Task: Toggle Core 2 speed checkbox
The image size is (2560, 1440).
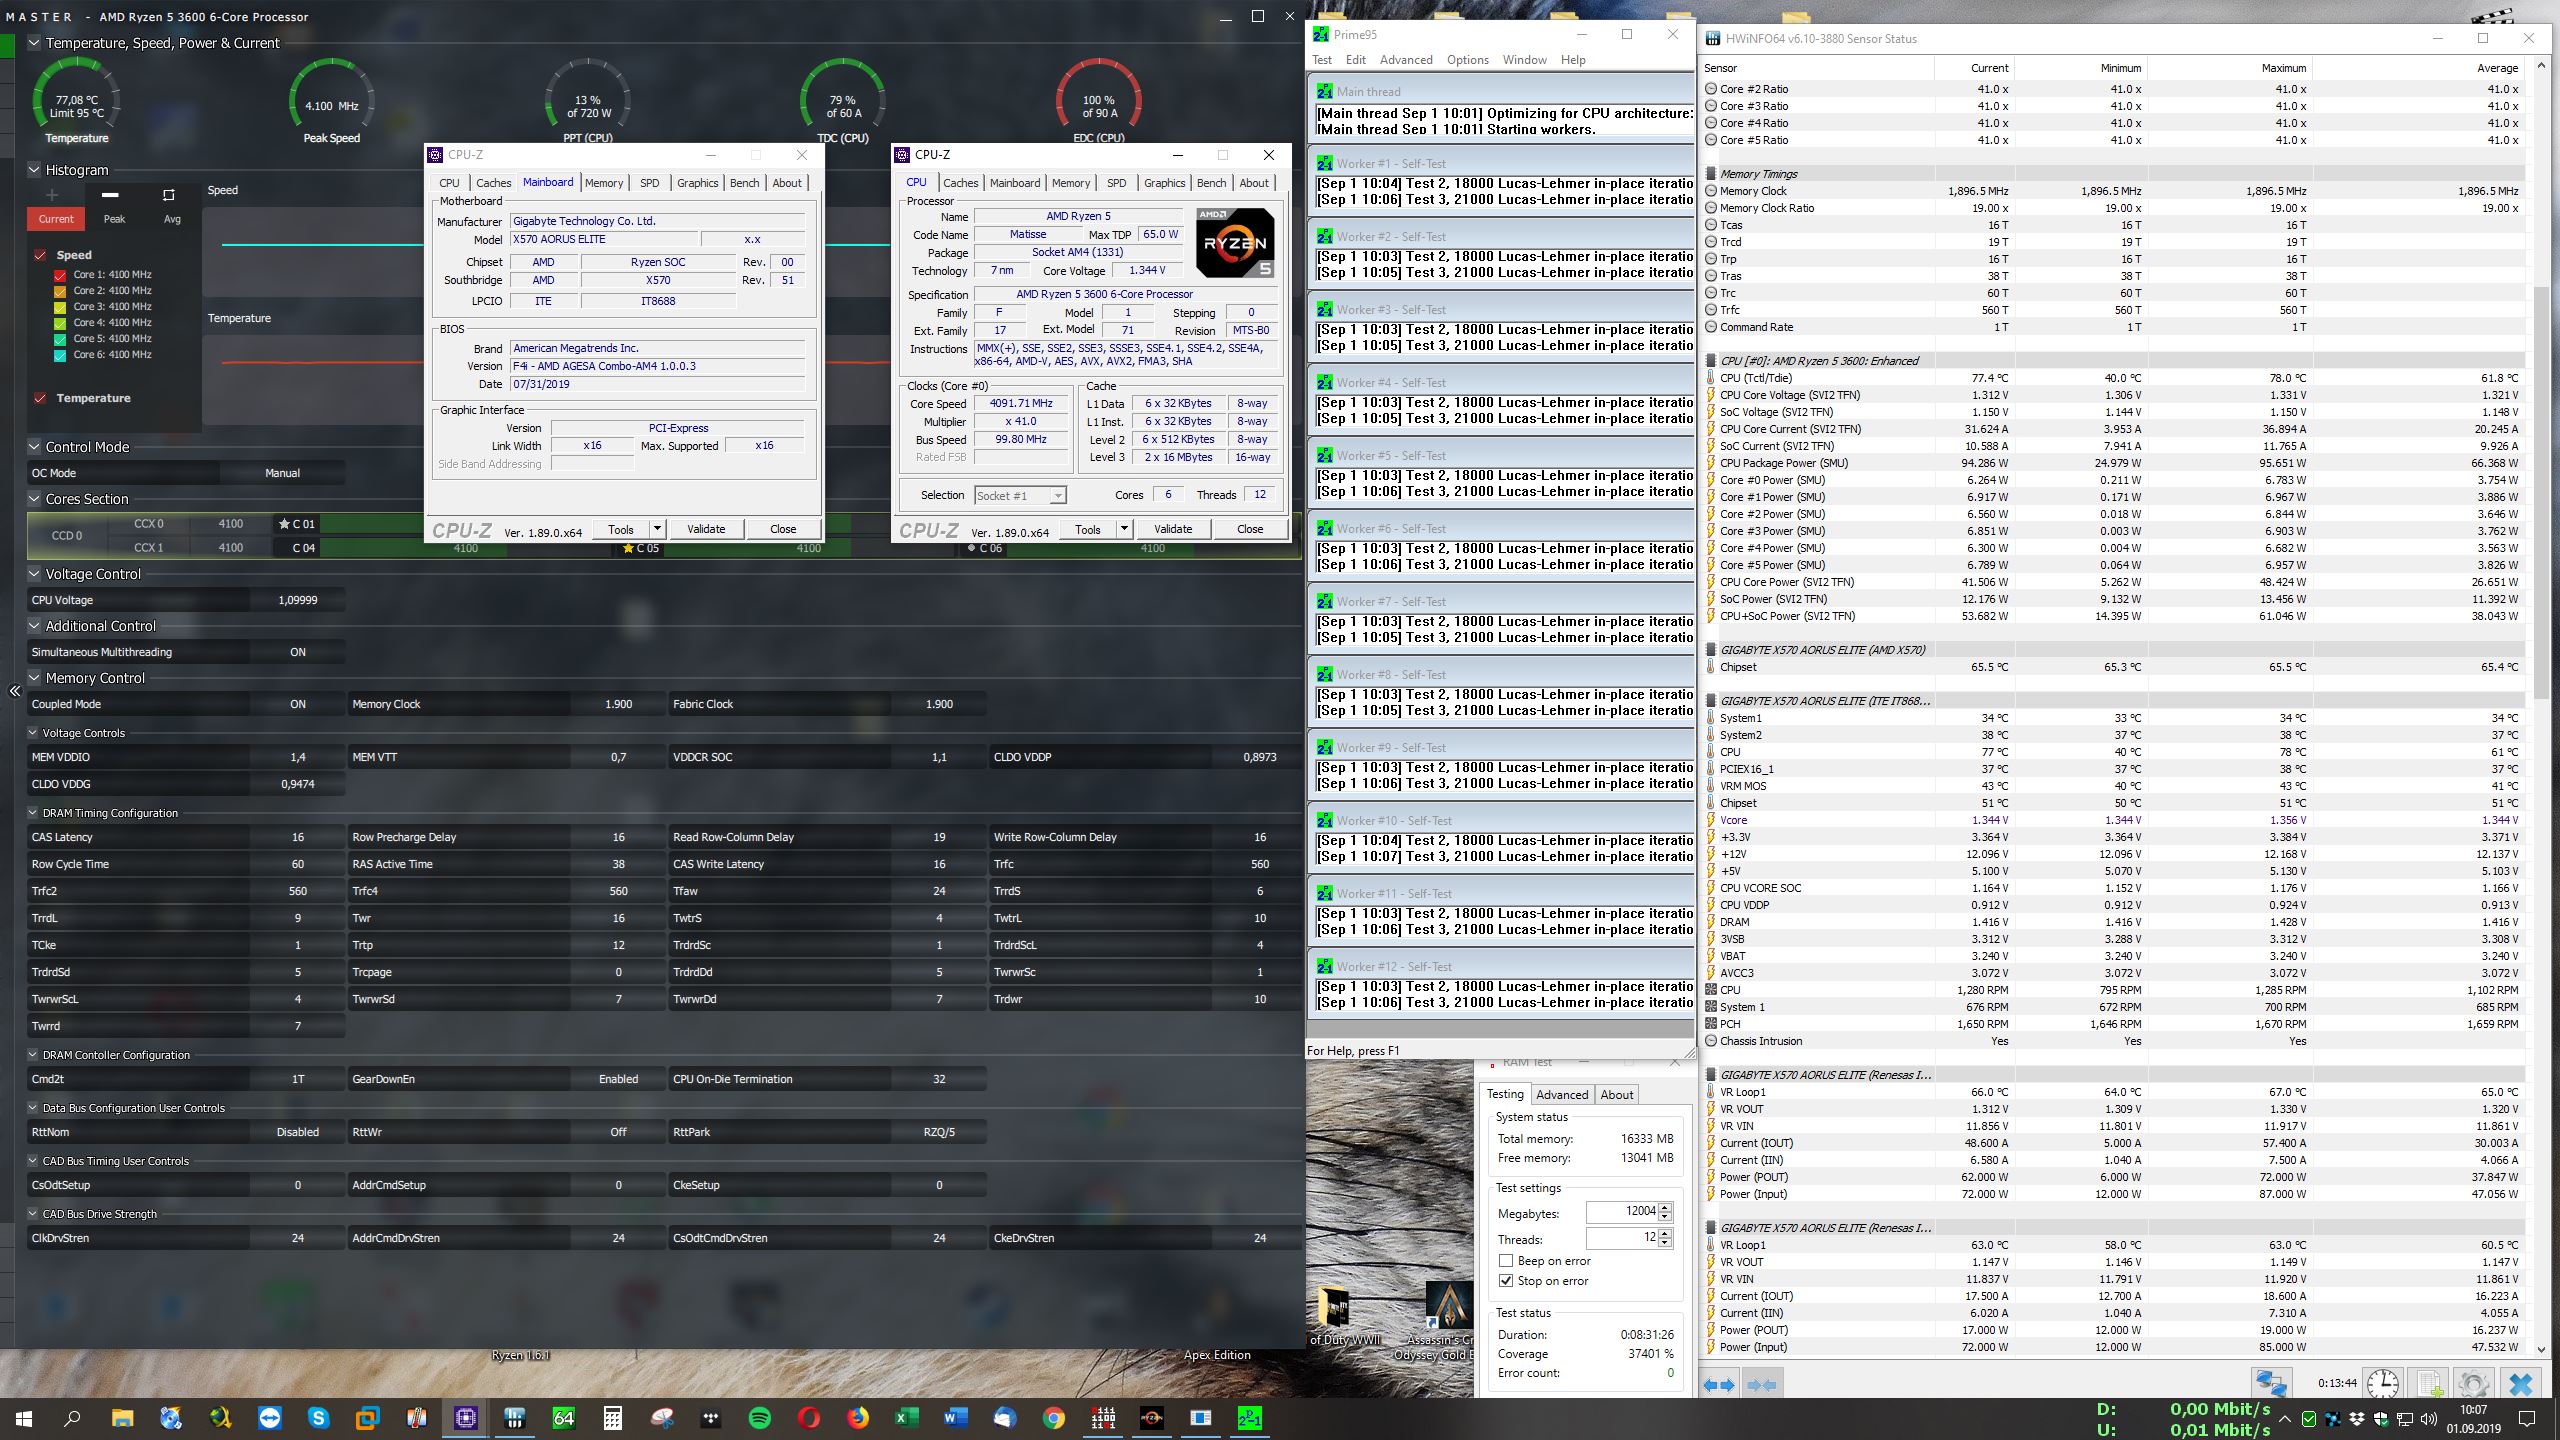Action: (x=60, y=291)
